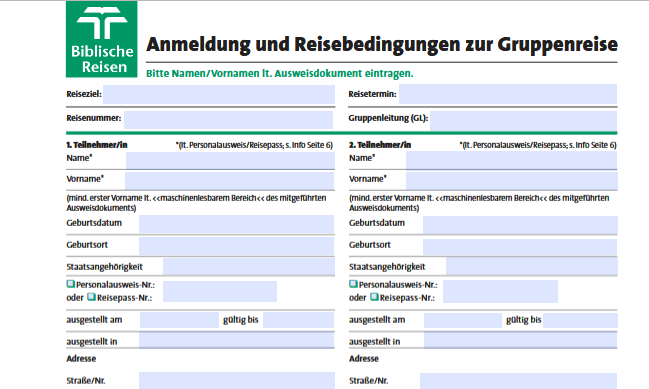649x389 pixels.
Task: Click the 'Adresse' label under 1. Teilnehmer/in
Action: pos(81,358)
